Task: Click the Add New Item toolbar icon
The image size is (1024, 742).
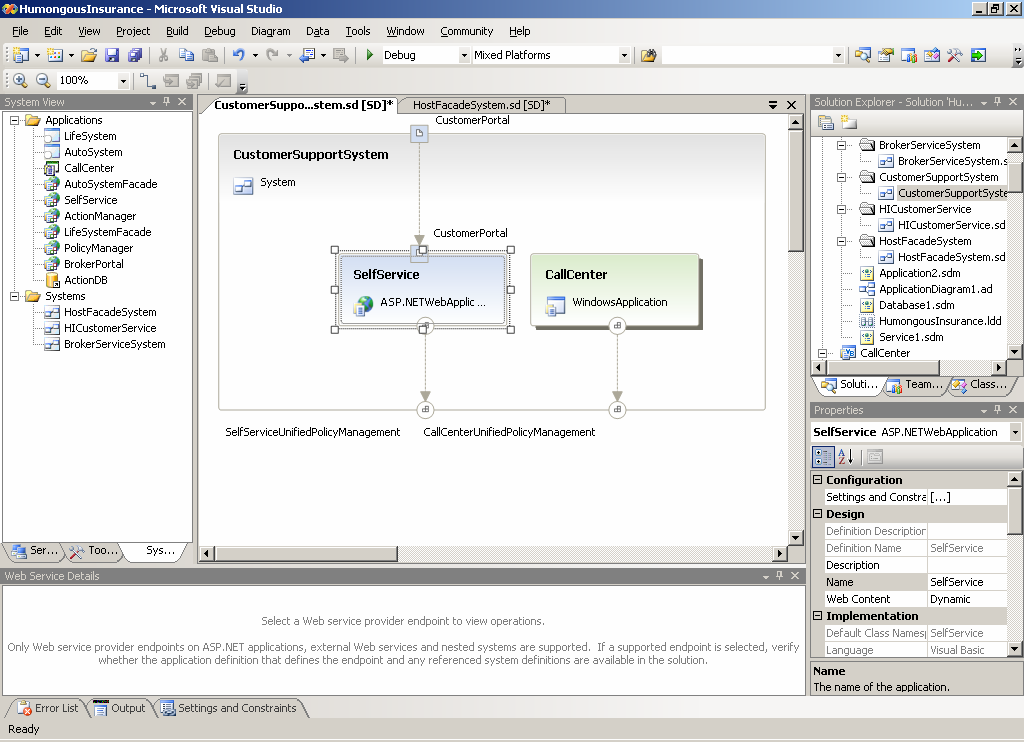Action: point(56,55)
